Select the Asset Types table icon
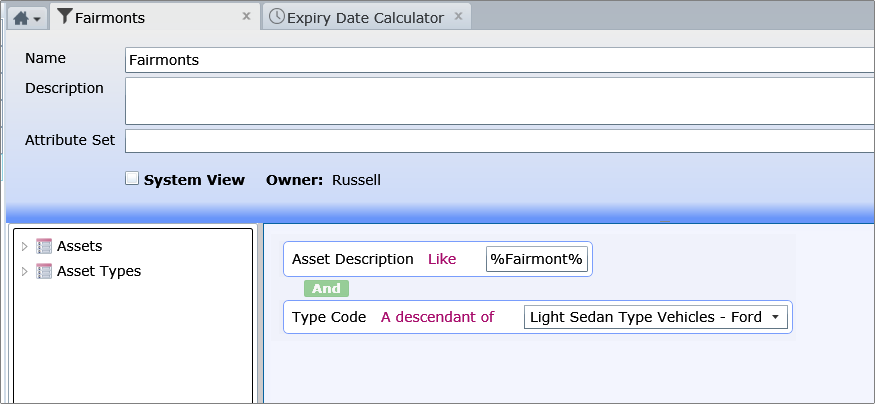This screenshot has height=404, width=875. [44, 271]
